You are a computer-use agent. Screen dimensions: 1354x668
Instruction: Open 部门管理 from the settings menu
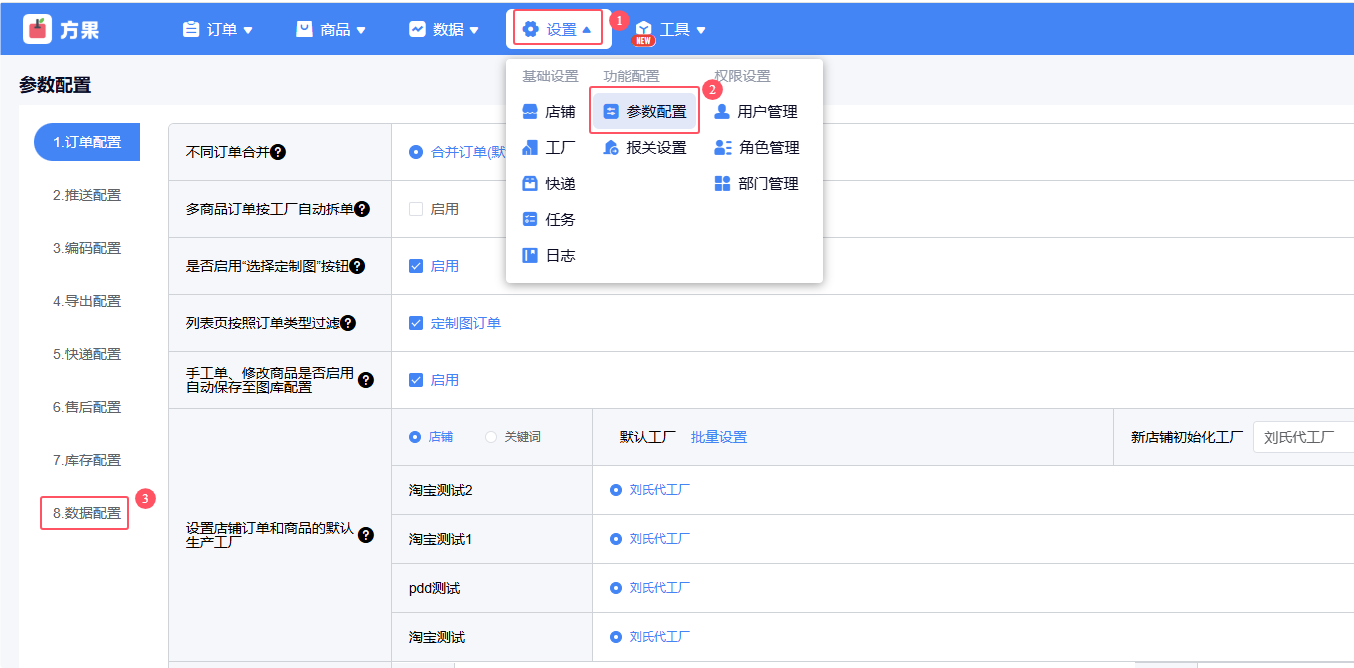[x=756, y=184]
